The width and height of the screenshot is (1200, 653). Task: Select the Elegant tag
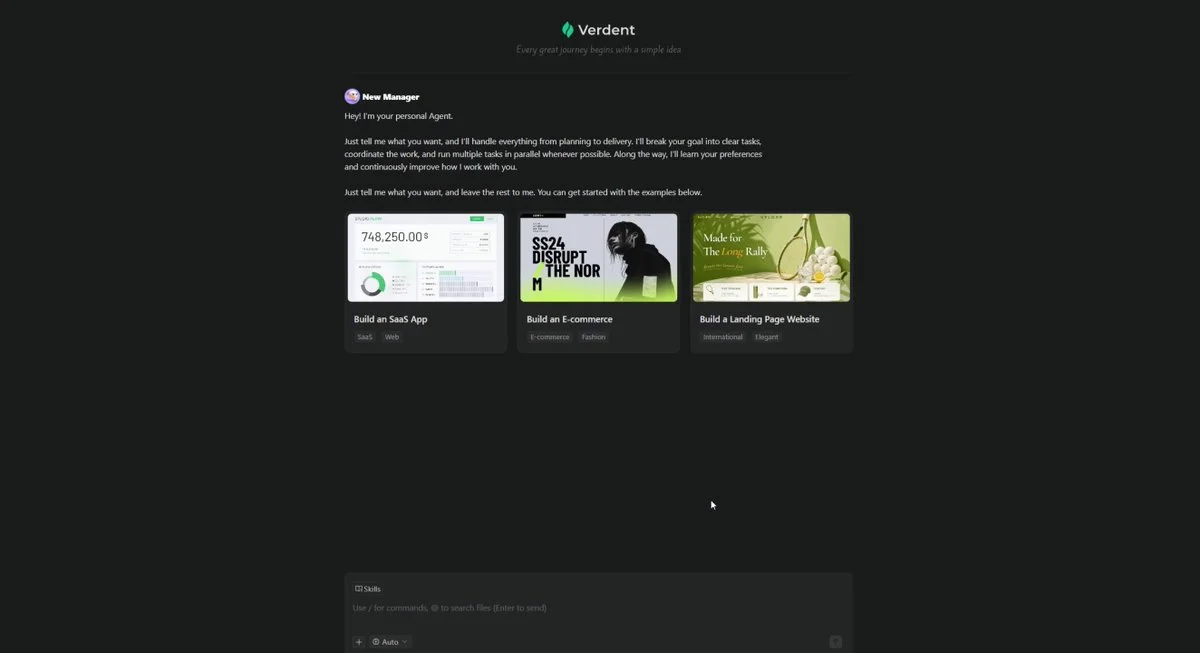point(767,337)
